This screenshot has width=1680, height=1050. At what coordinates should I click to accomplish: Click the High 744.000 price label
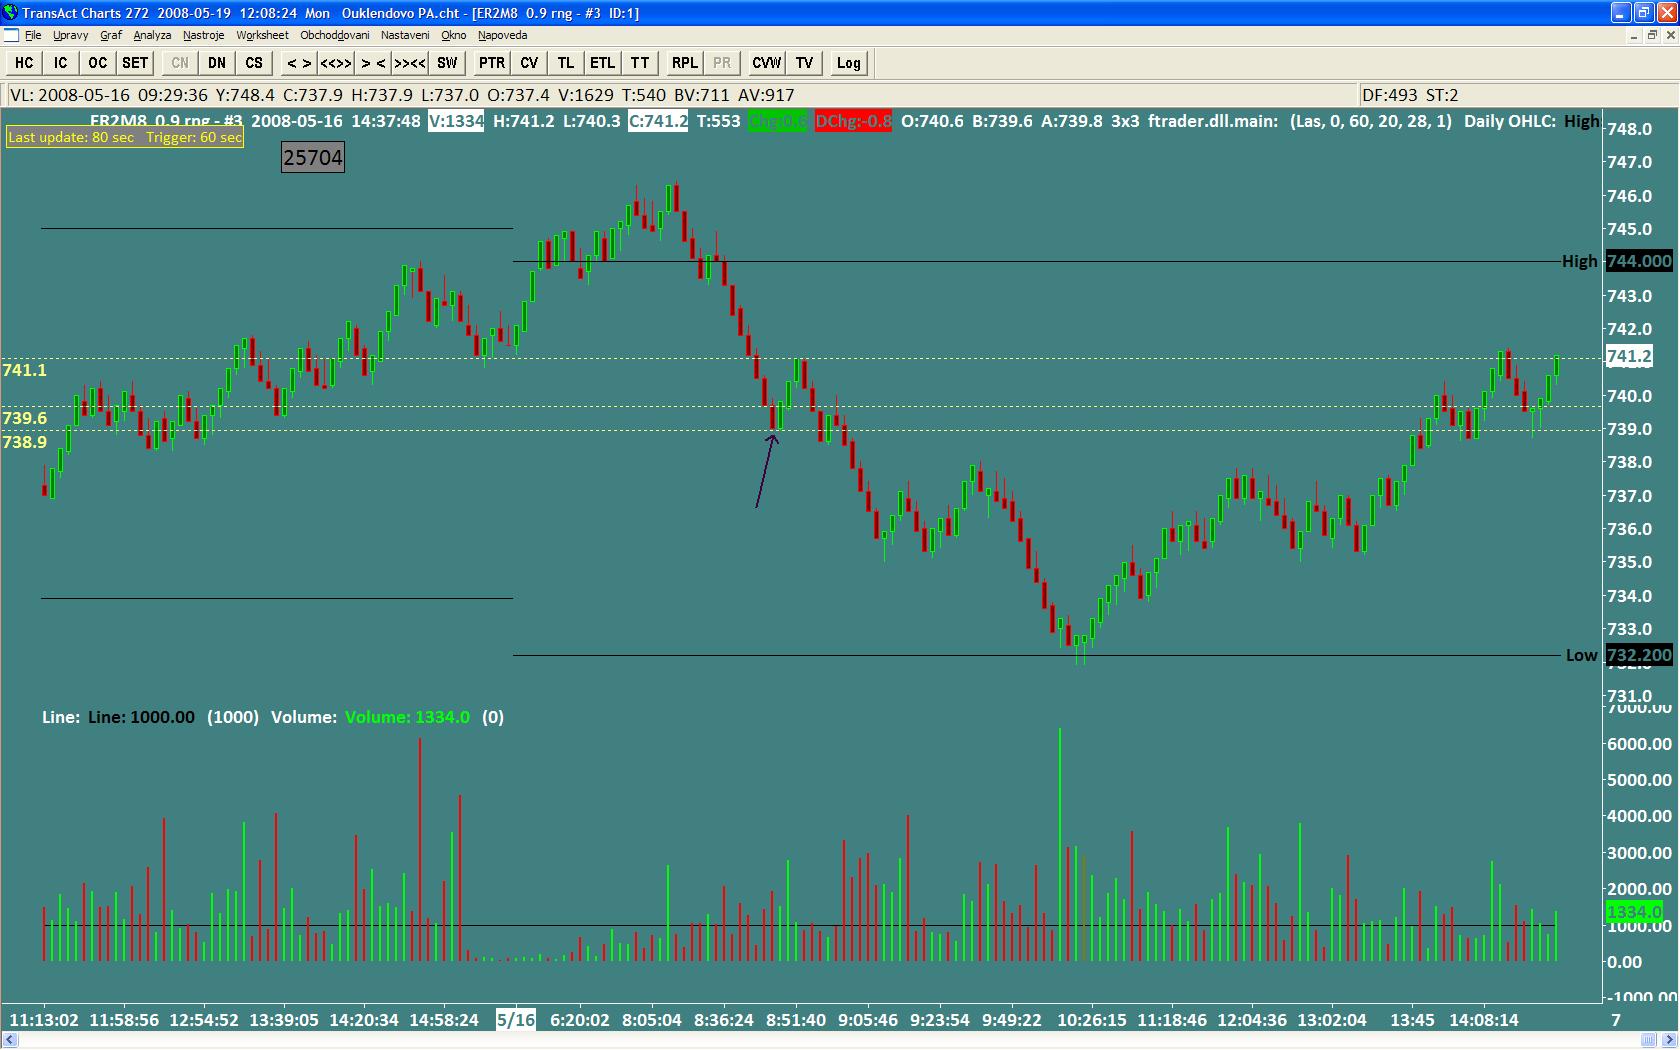tap(1638, 261)
